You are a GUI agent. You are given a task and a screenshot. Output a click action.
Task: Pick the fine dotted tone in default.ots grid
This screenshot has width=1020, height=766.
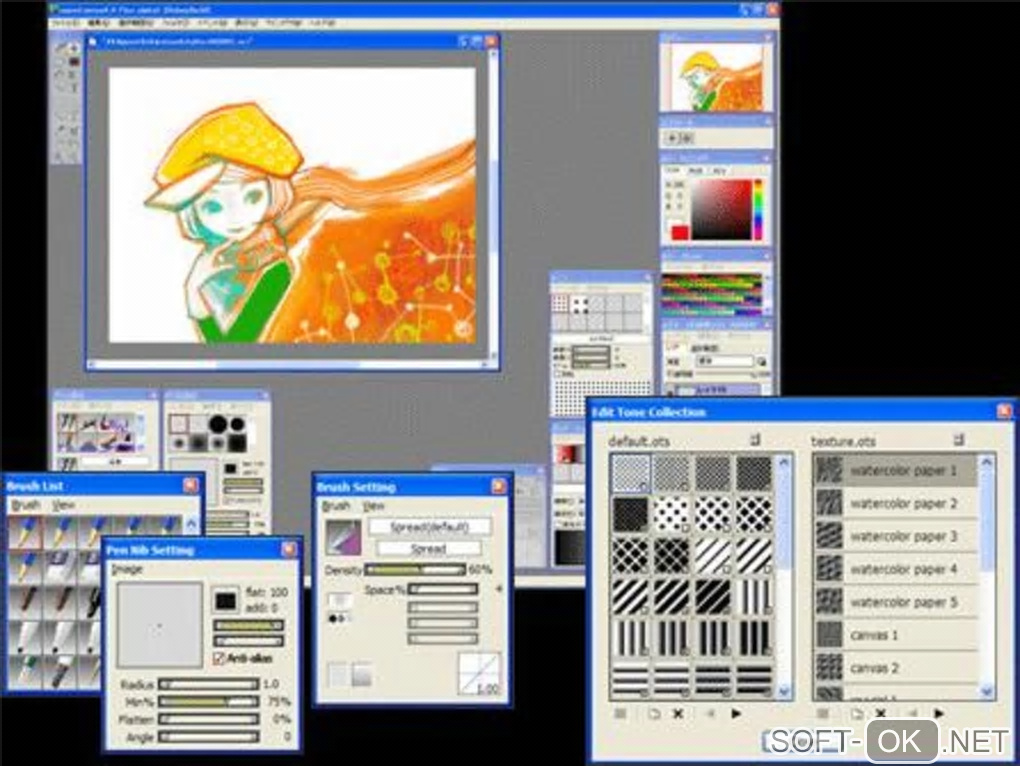(631, 473)
